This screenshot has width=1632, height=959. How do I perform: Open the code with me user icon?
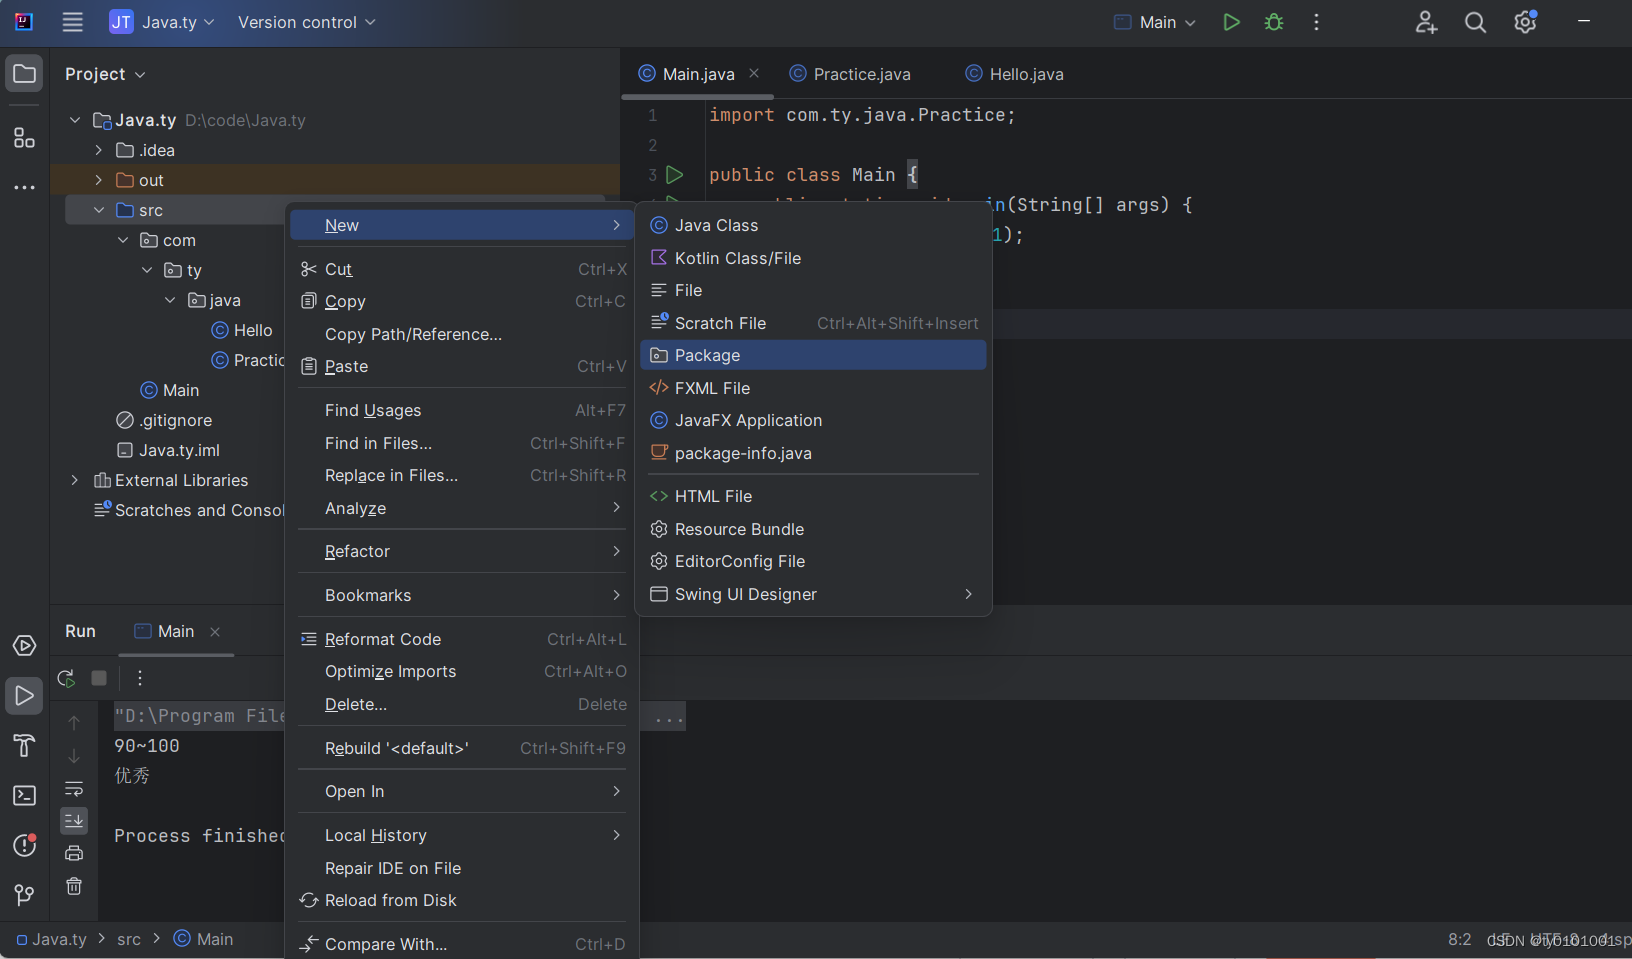pyautogui.click(x=1426, y=22)
